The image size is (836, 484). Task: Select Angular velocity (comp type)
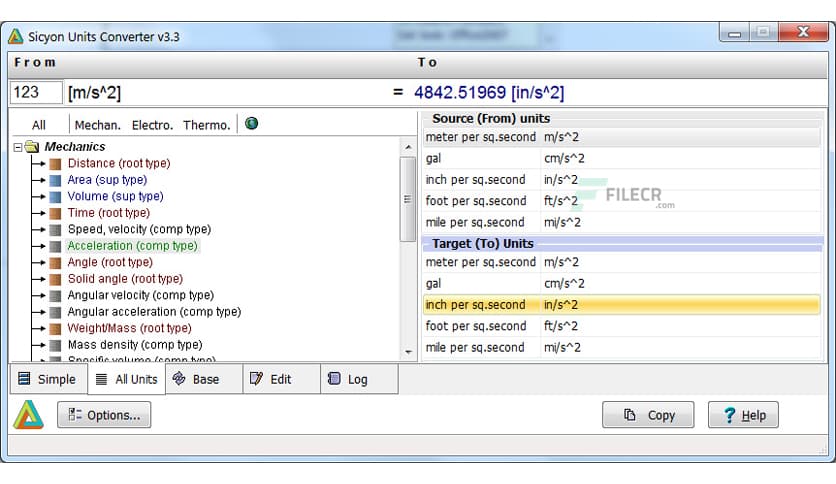tap(141, 295)
